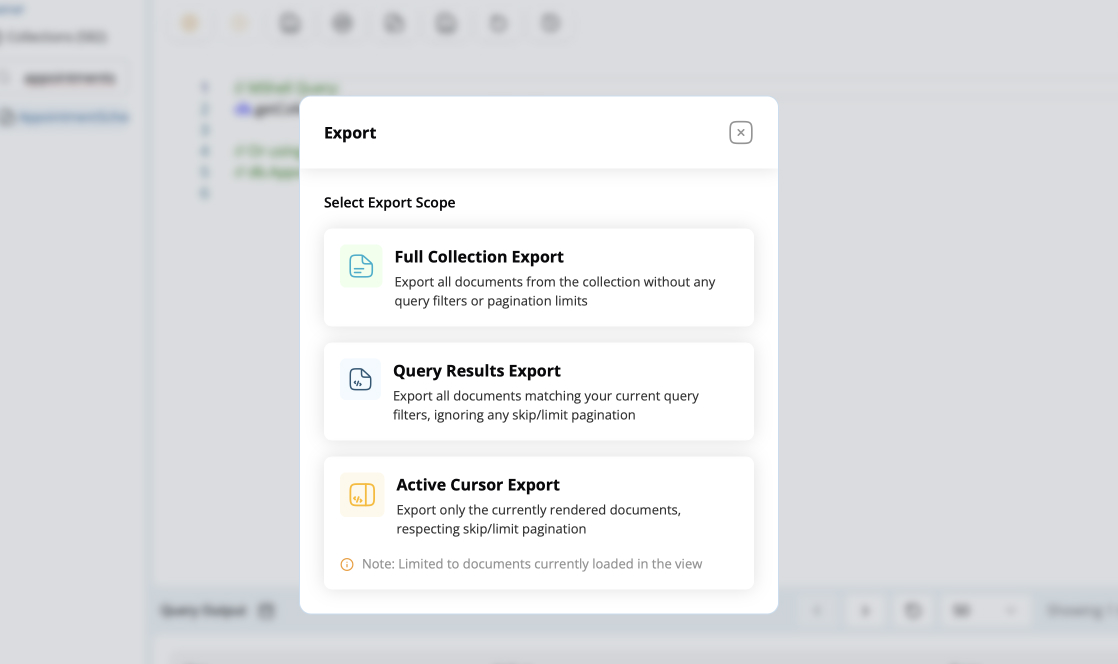The image size is (1118, 664).
Task: Pick the Active Cursor Export option
Action: pos(538,508)
